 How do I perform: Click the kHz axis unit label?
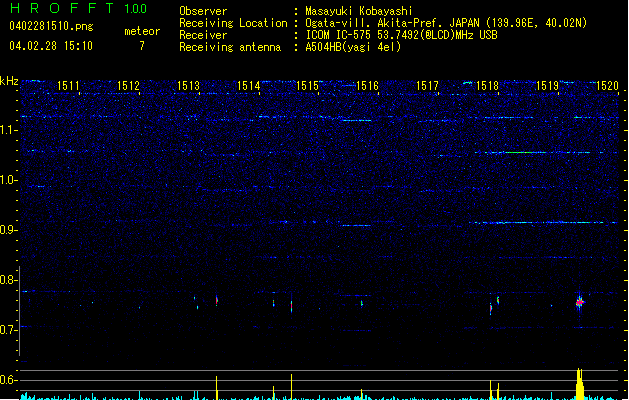tap(9, 81)
